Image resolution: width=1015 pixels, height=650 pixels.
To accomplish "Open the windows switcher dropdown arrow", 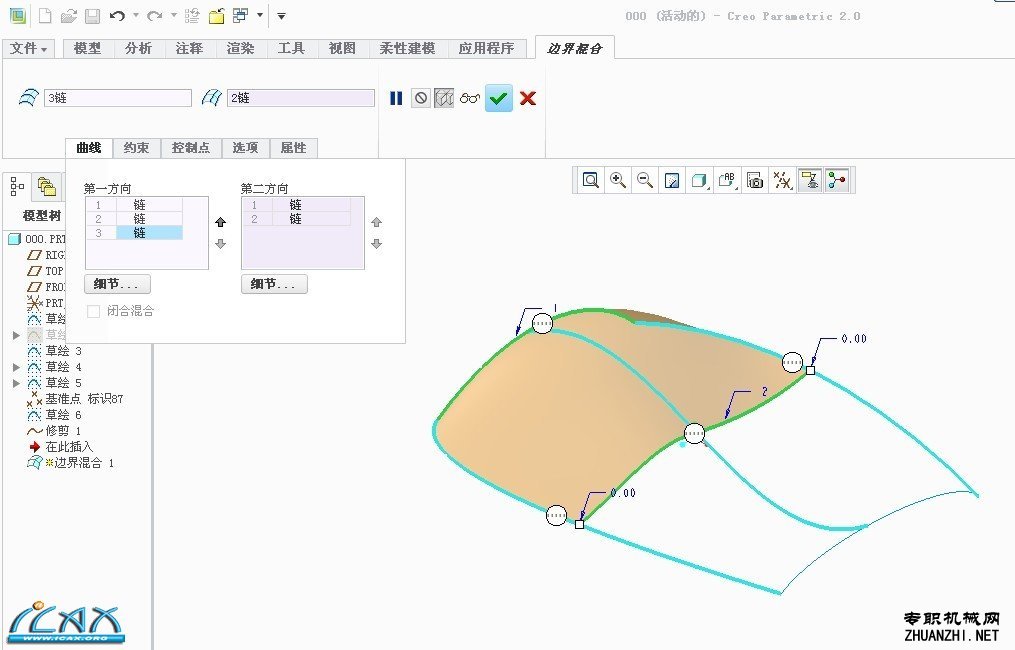I will click(260, 16).
